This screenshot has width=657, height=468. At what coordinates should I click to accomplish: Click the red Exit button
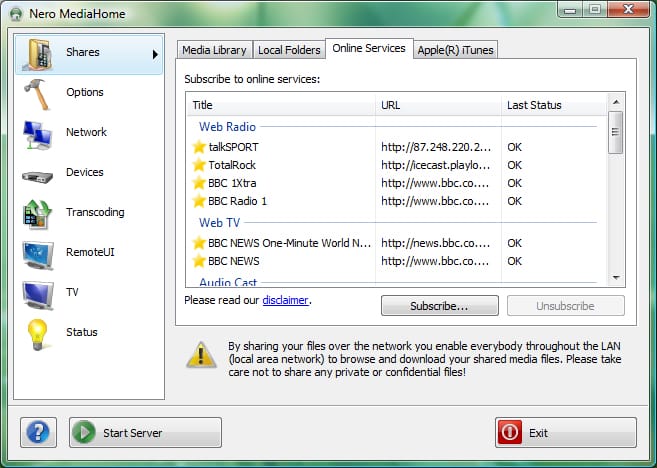[566, 432]
